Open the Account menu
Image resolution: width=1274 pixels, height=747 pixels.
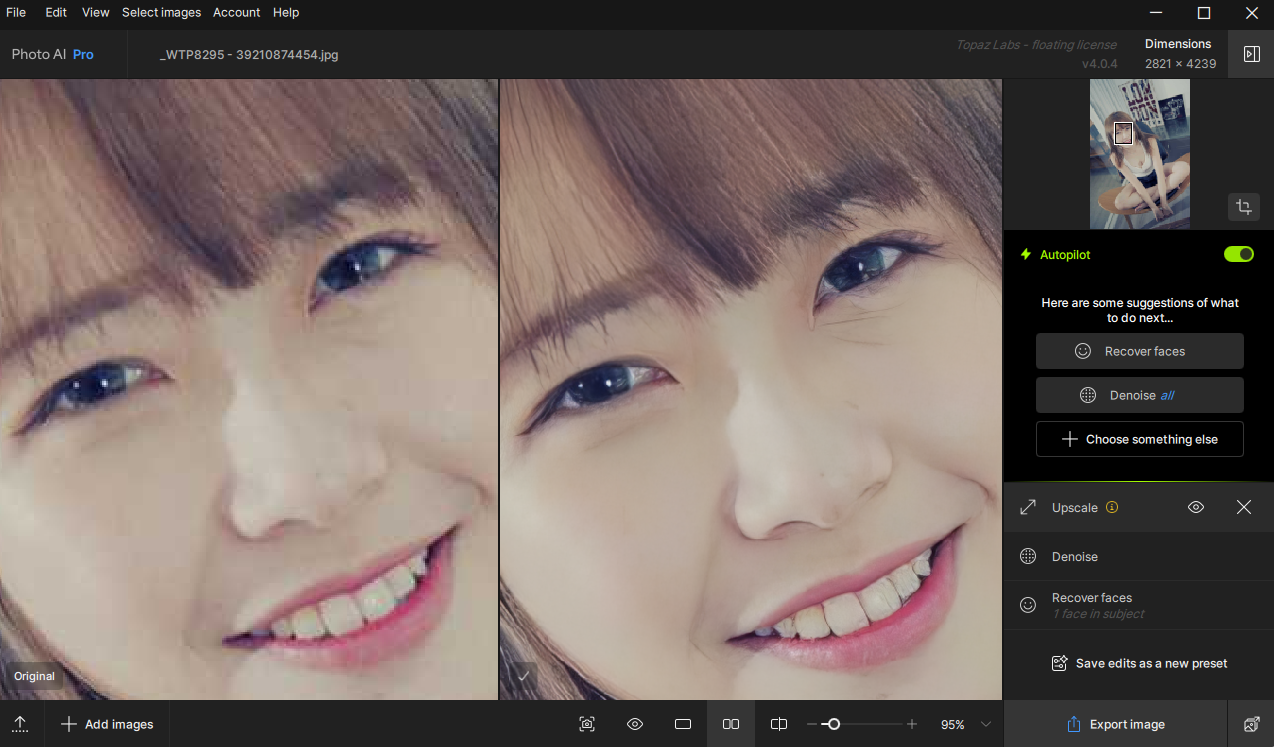coord(236,13)
